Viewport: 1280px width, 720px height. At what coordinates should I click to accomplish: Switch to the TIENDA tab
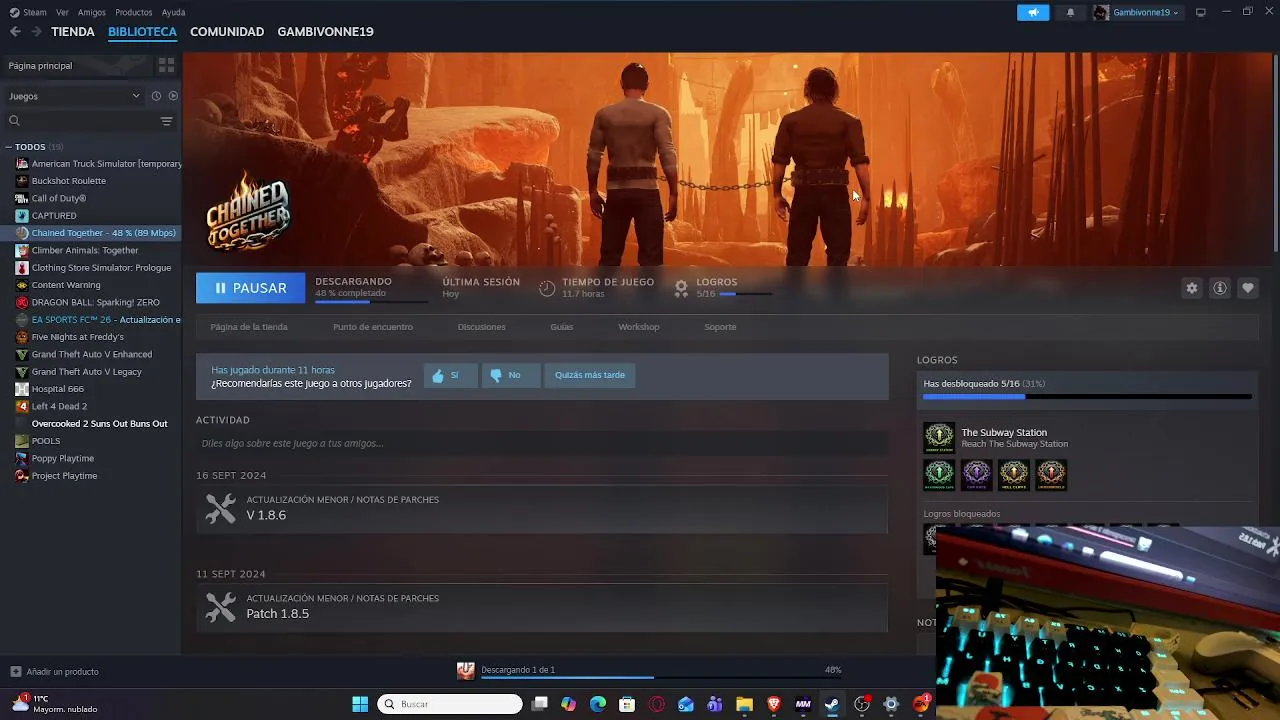tap(73, 32)
